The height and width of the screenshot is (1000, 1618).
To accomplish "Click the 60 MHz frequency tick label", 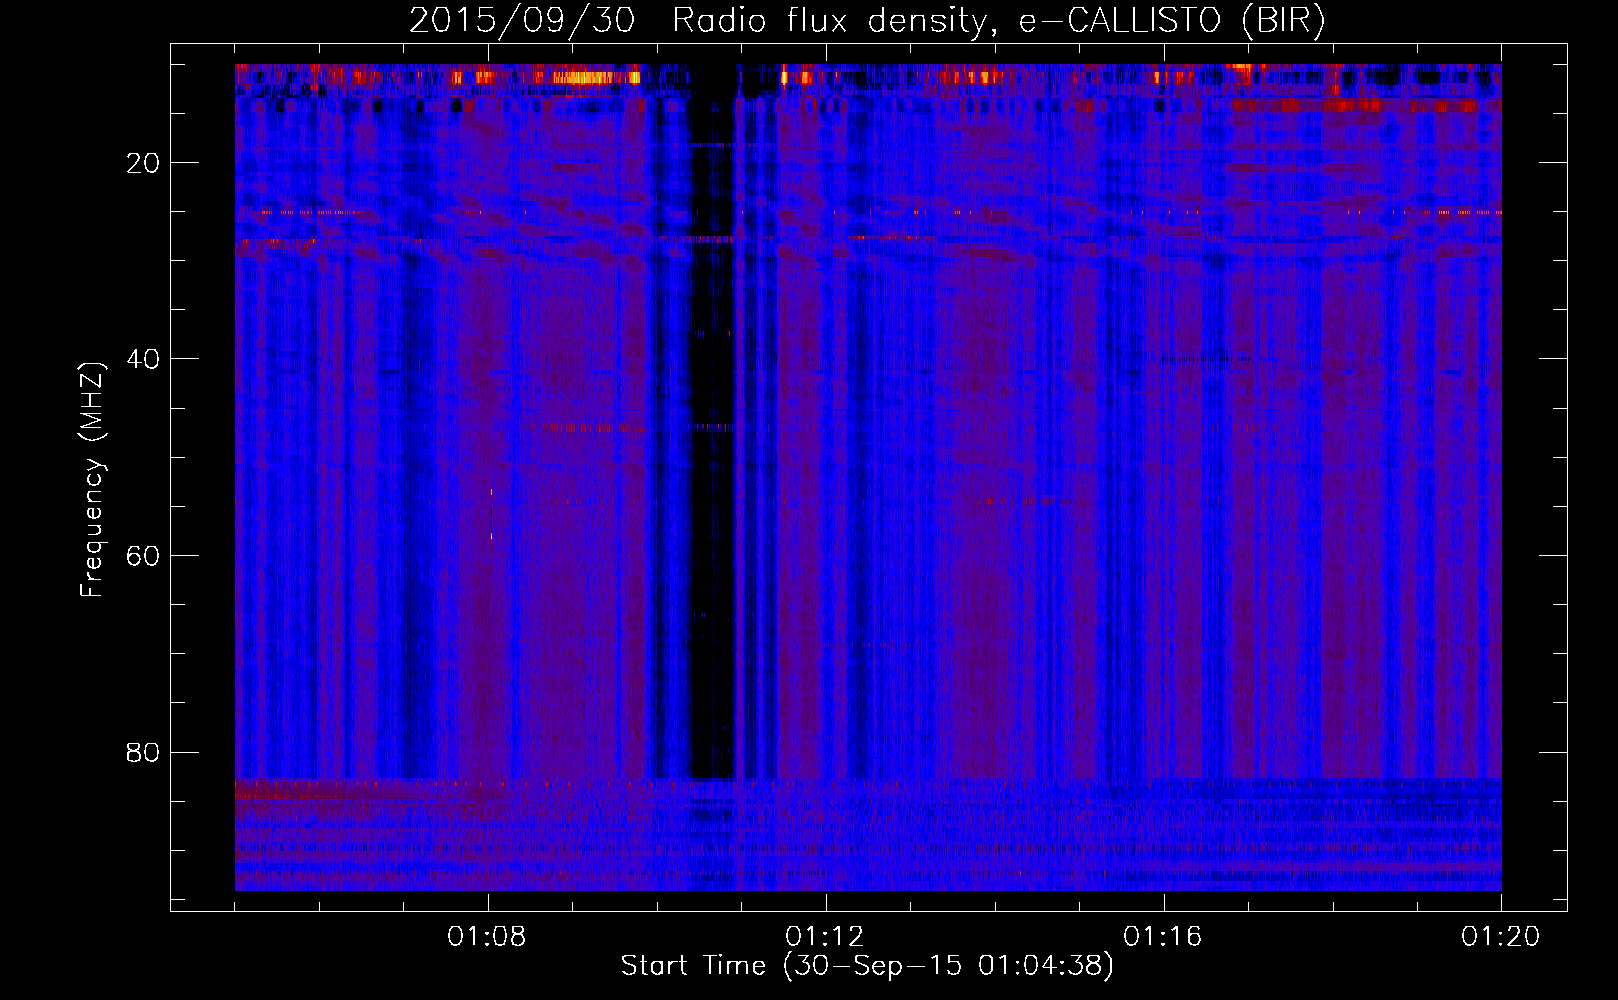I will pyautogui.click(x=144, y=556).
